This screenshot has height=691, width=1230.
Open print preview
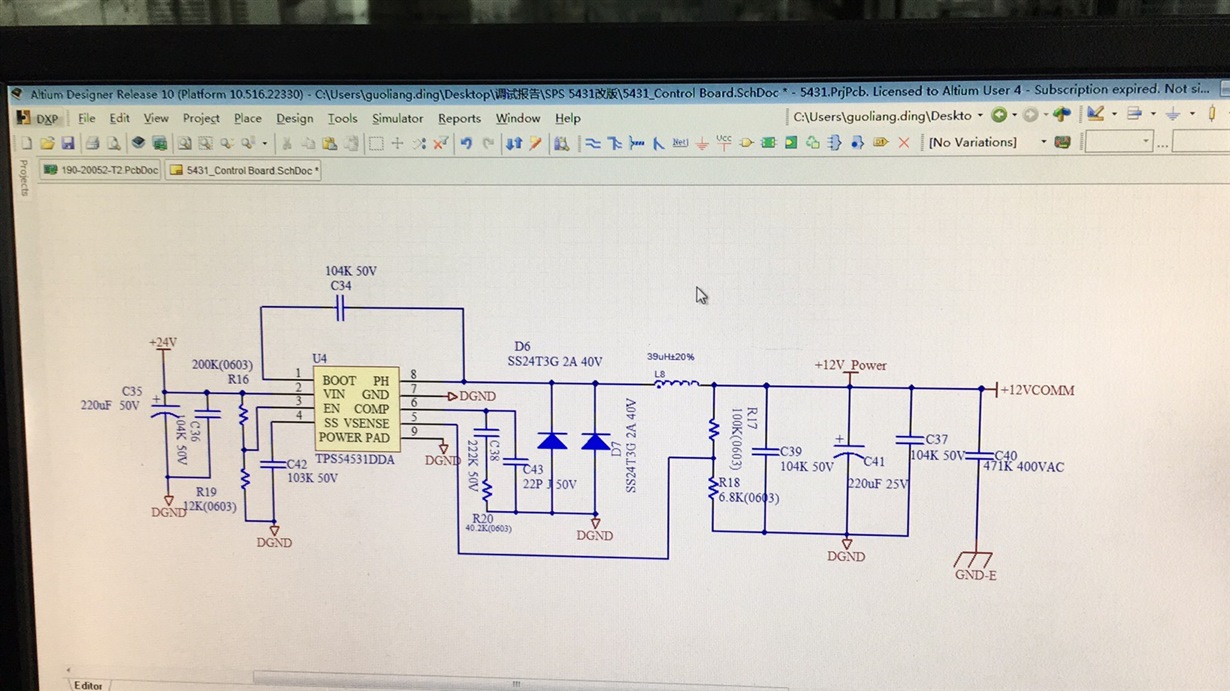point(114,143)
